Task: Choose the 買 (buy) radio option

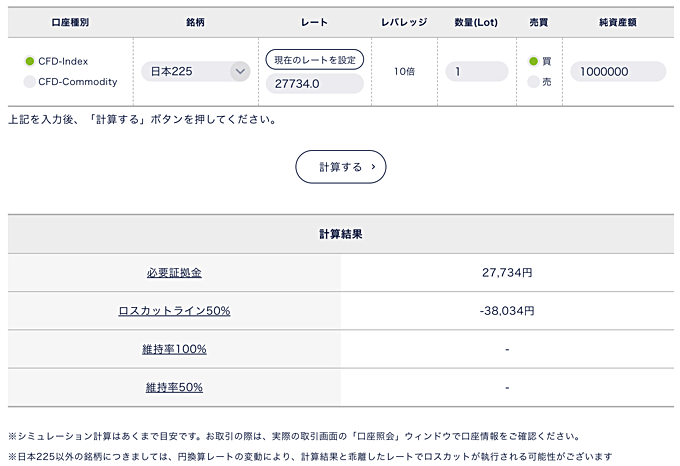Action: click(533, 61)
